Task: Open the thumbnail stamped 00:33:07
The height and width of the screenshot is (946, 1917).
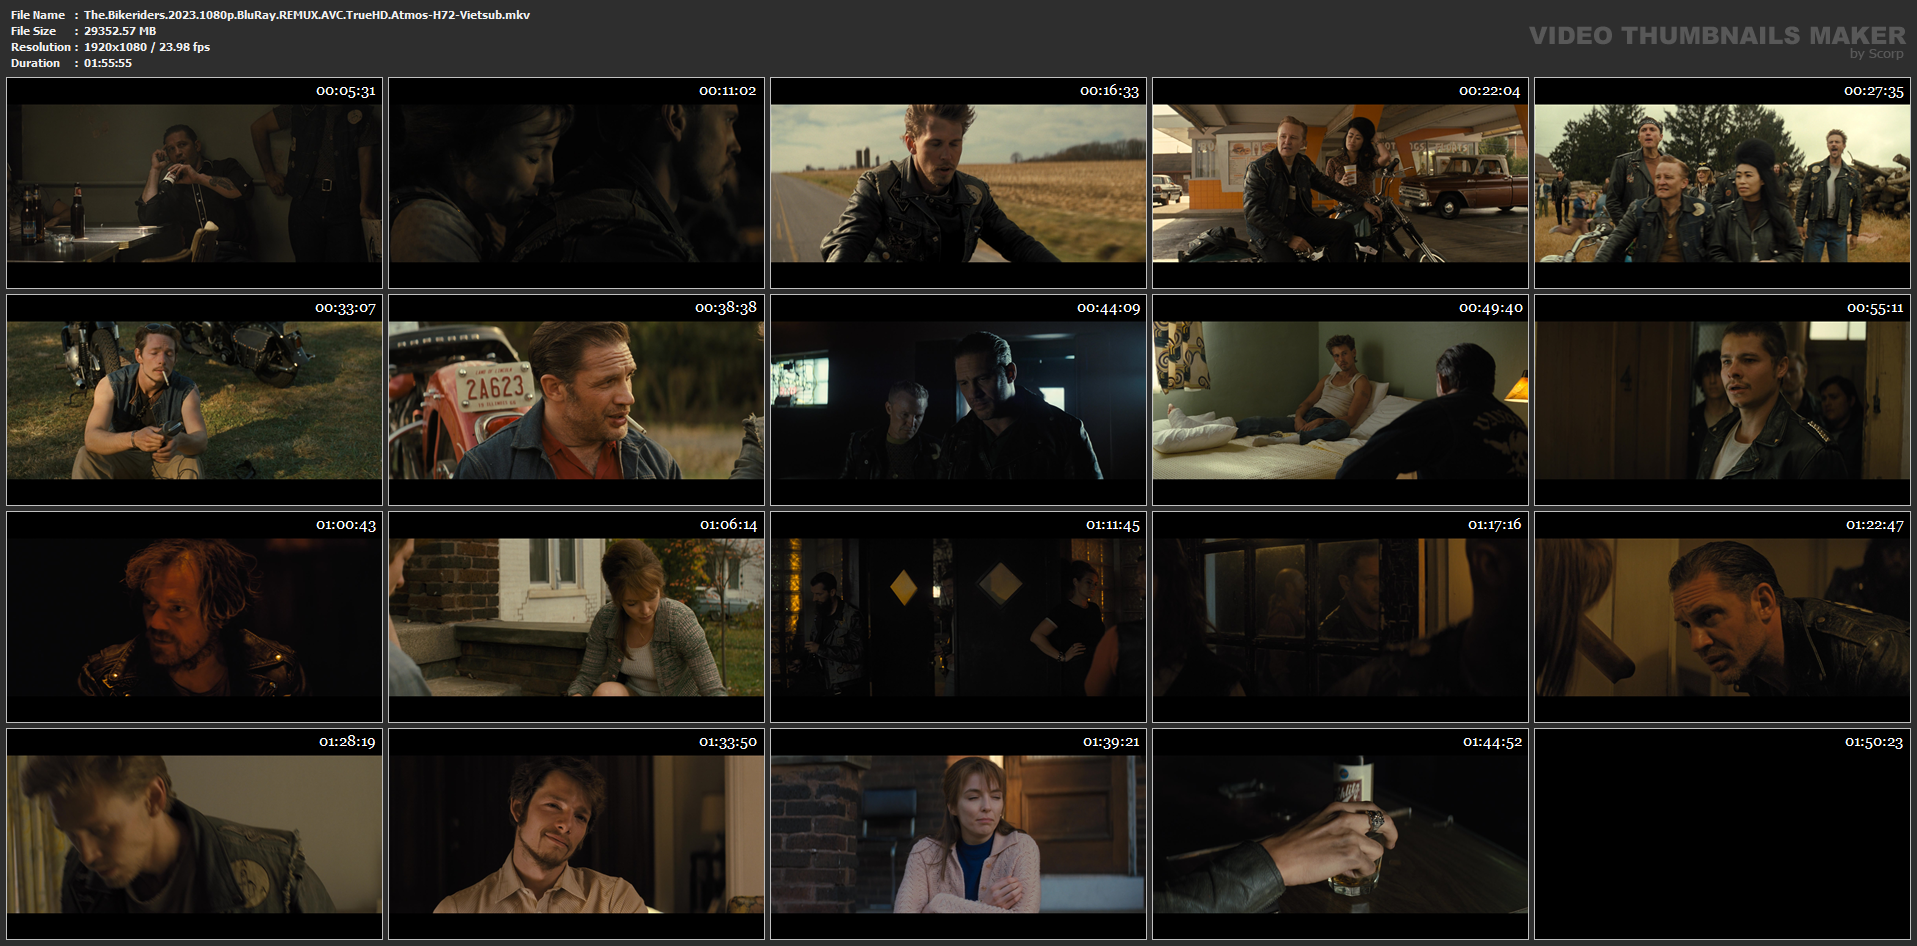Action: coord(194,400)
